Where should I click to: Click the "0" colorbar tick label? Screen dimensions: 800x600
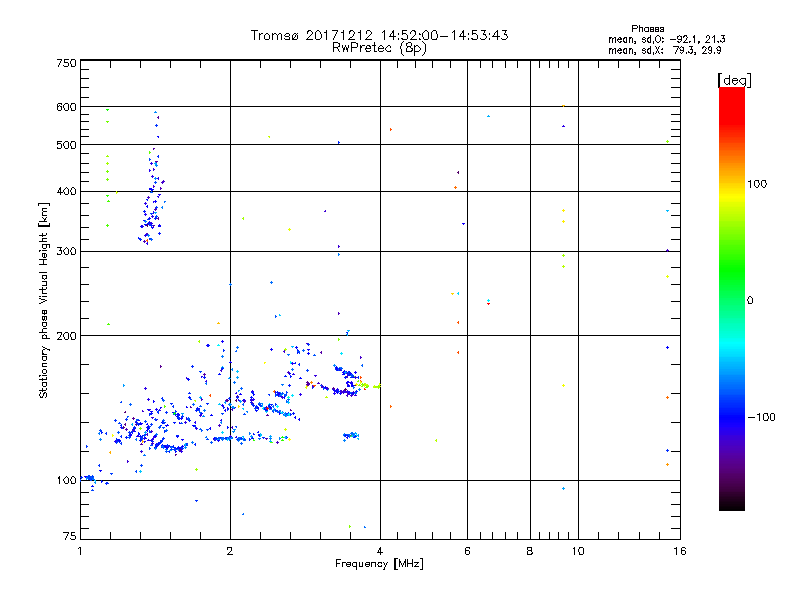(x=749, y=301)
